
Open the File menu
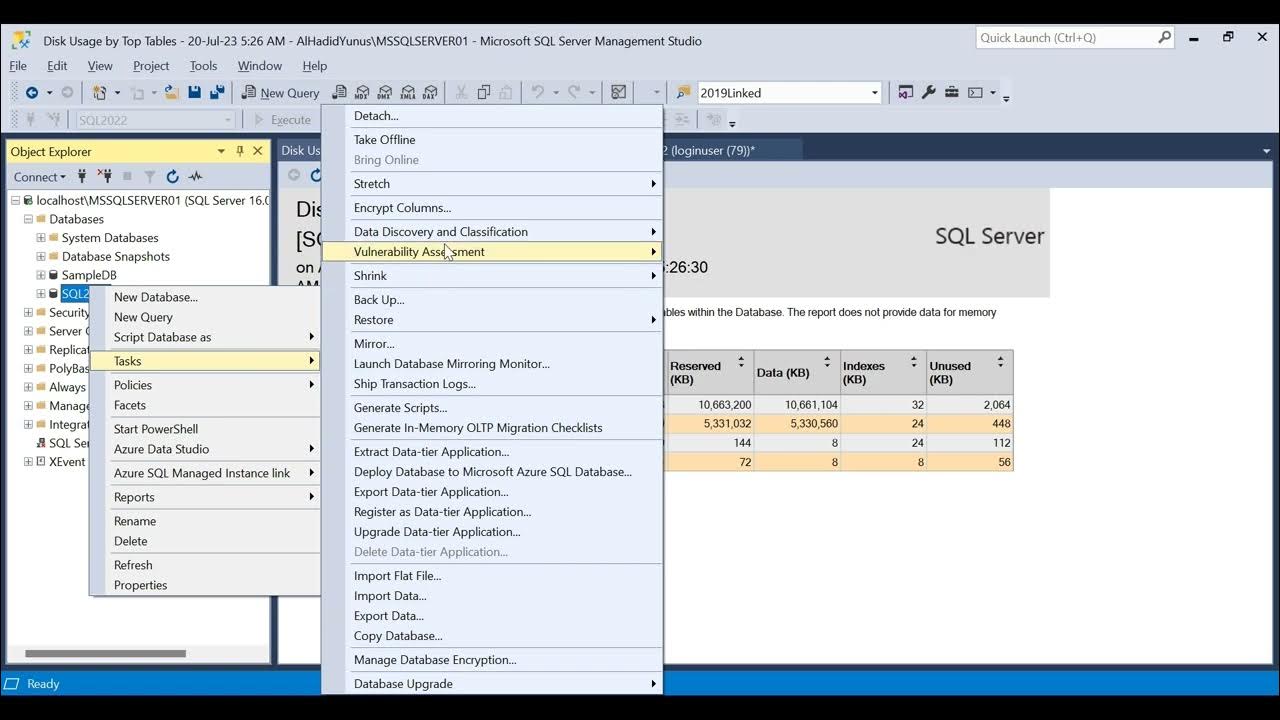click(x=18, y=66)
